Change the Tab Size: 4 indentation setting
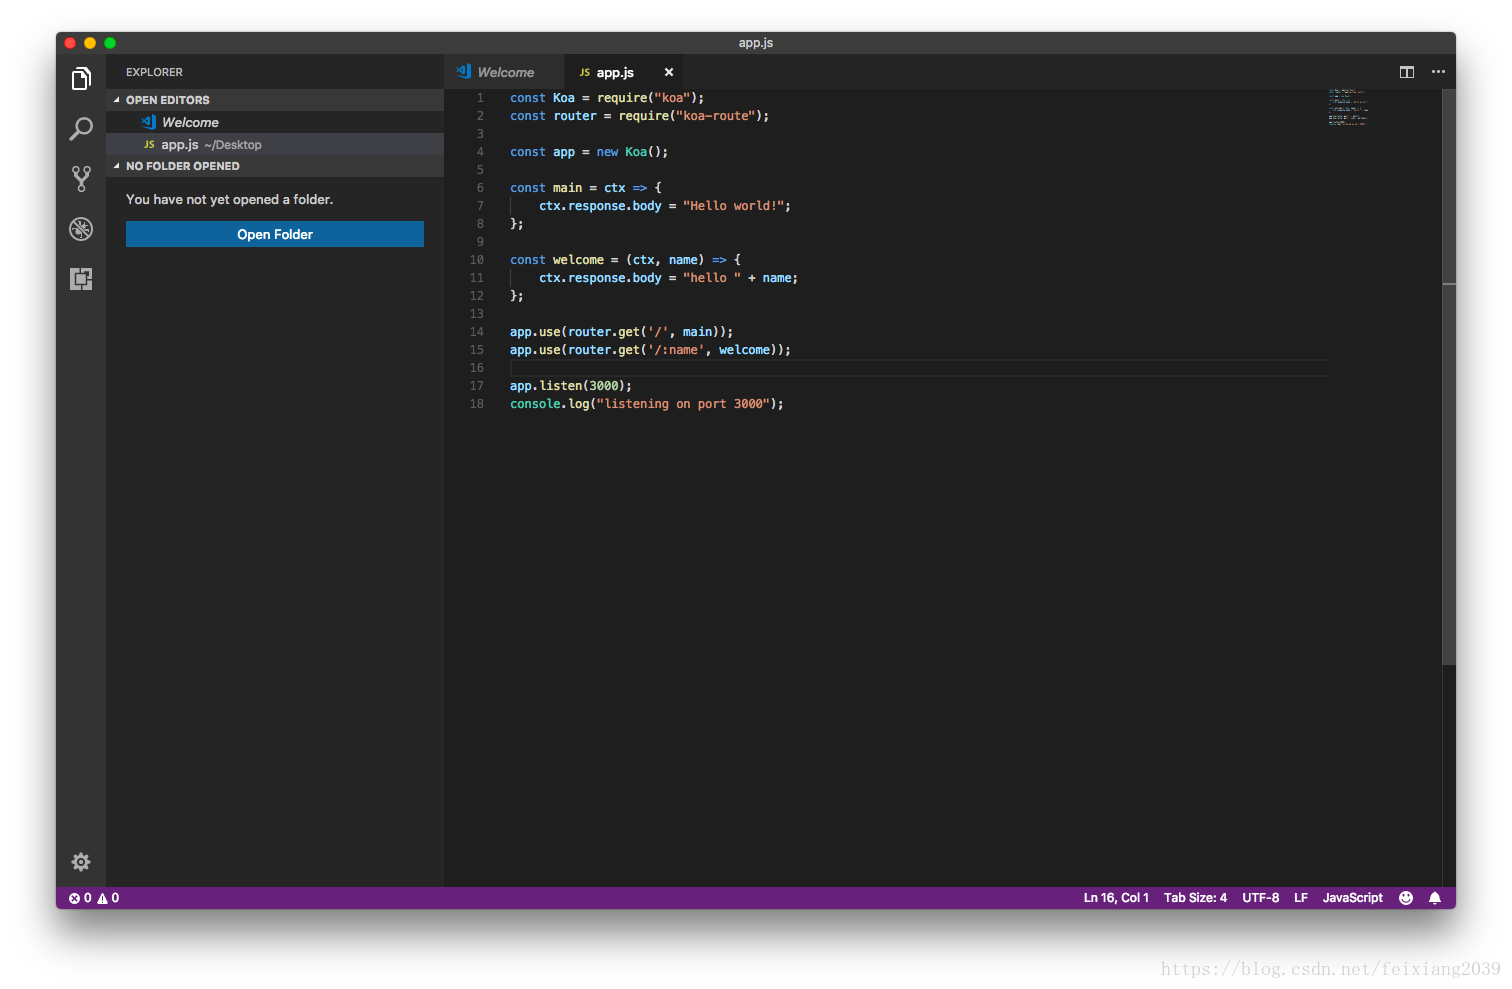 tap(1195, 898)
